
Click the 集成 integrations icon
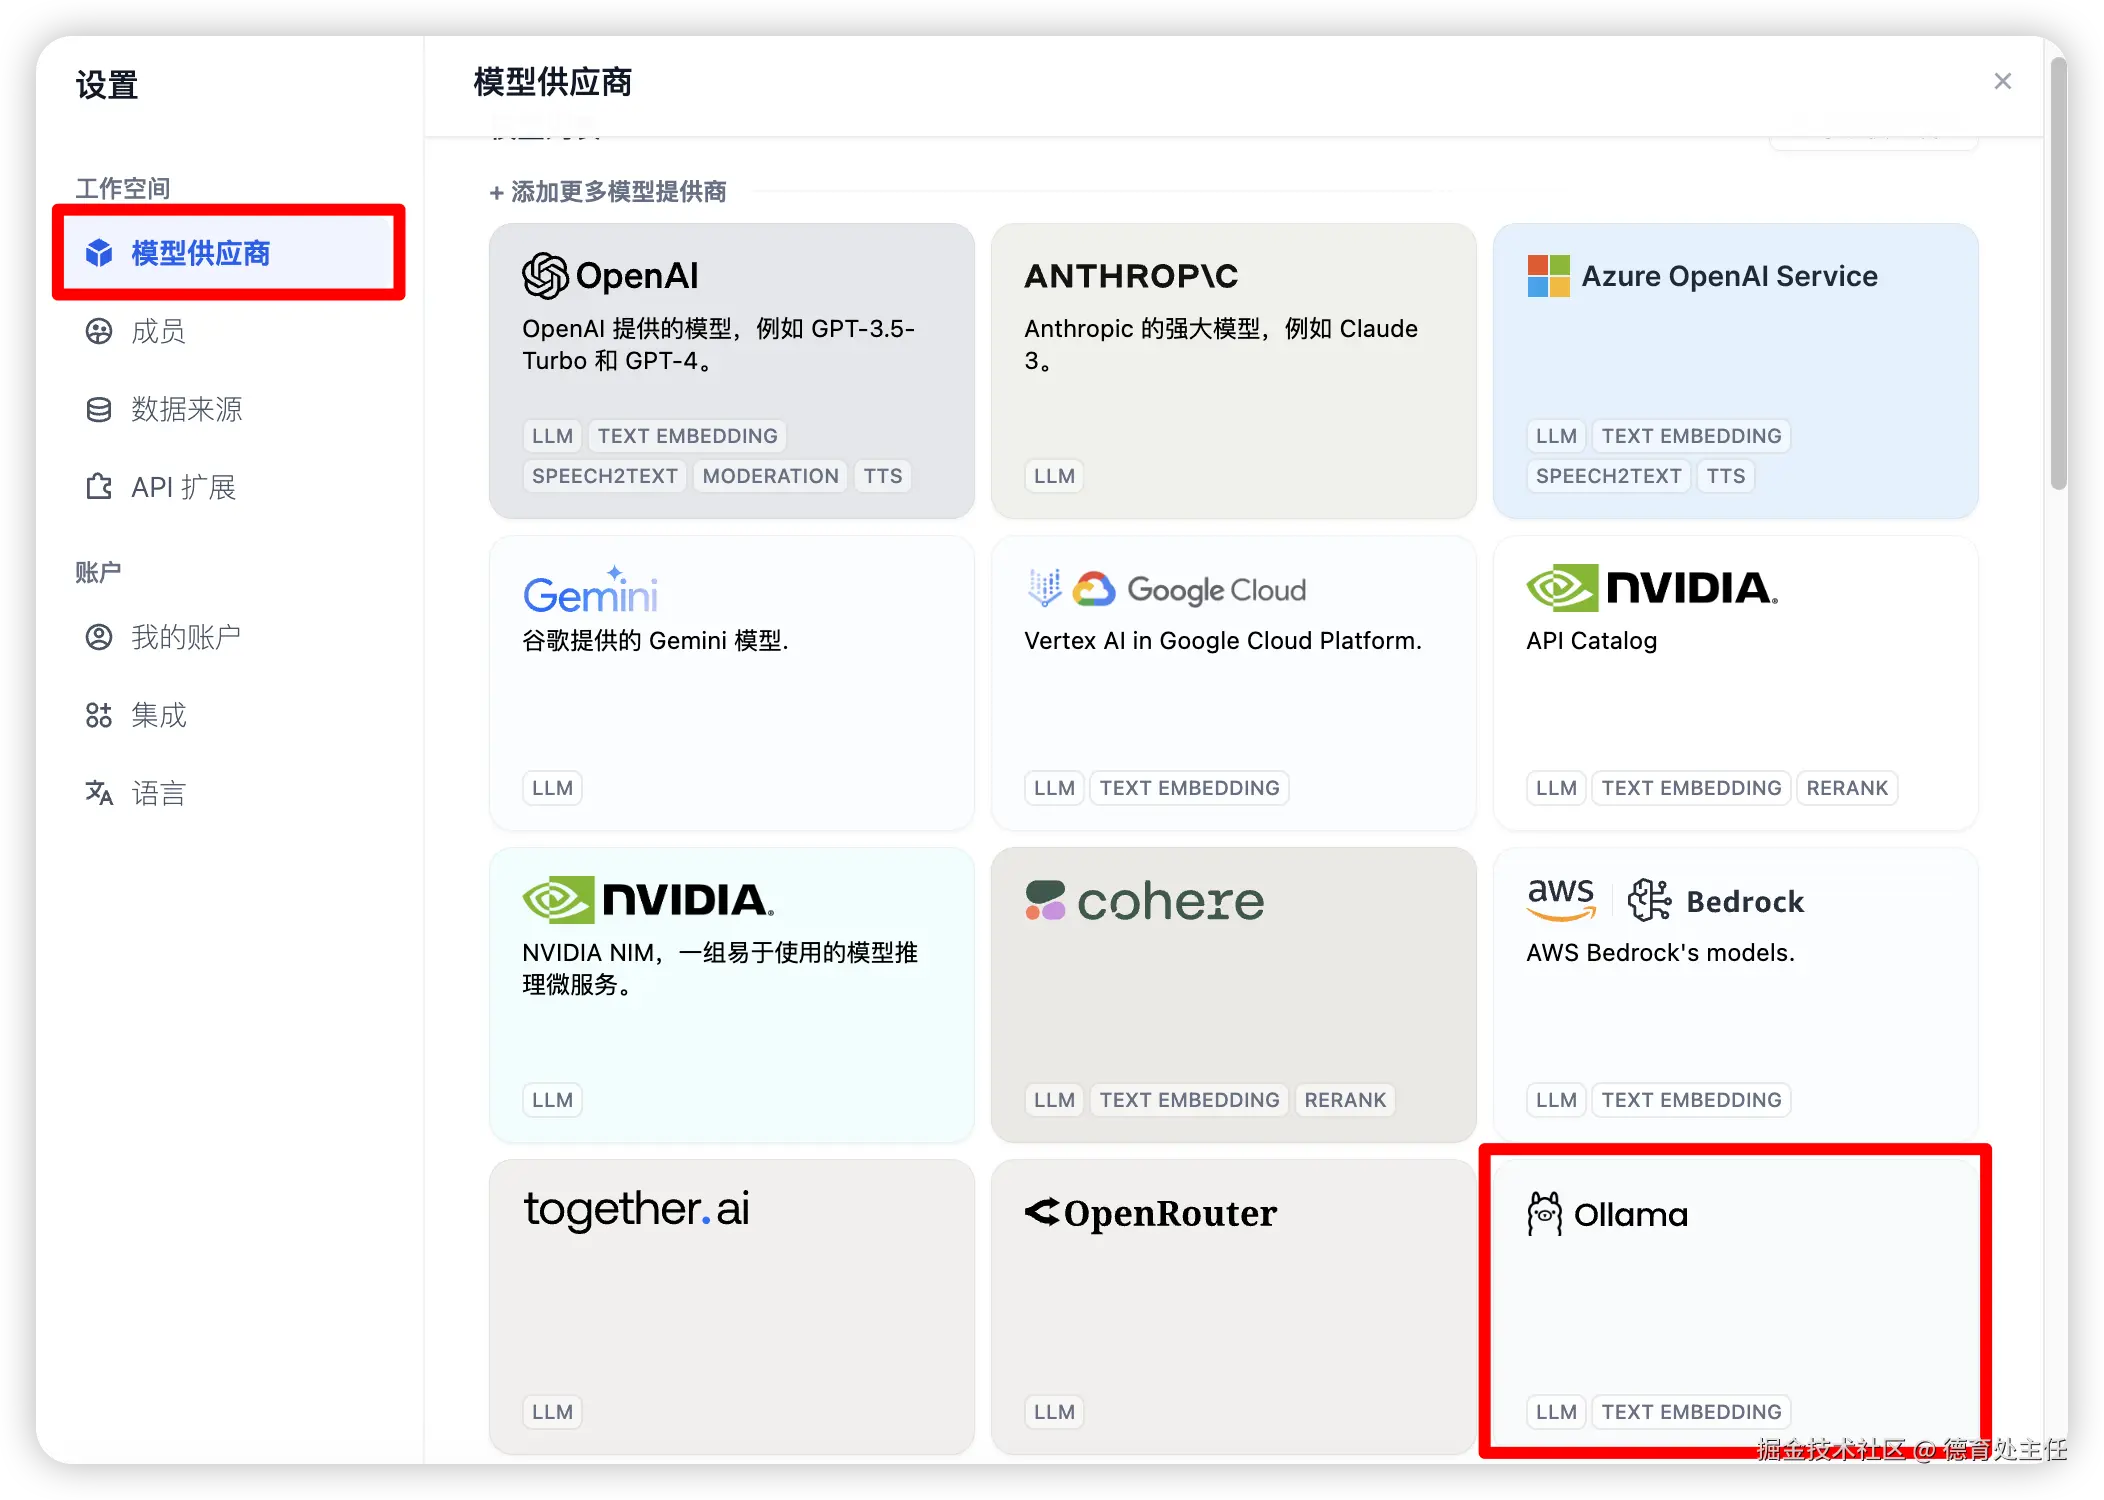[x=99, y=715]
